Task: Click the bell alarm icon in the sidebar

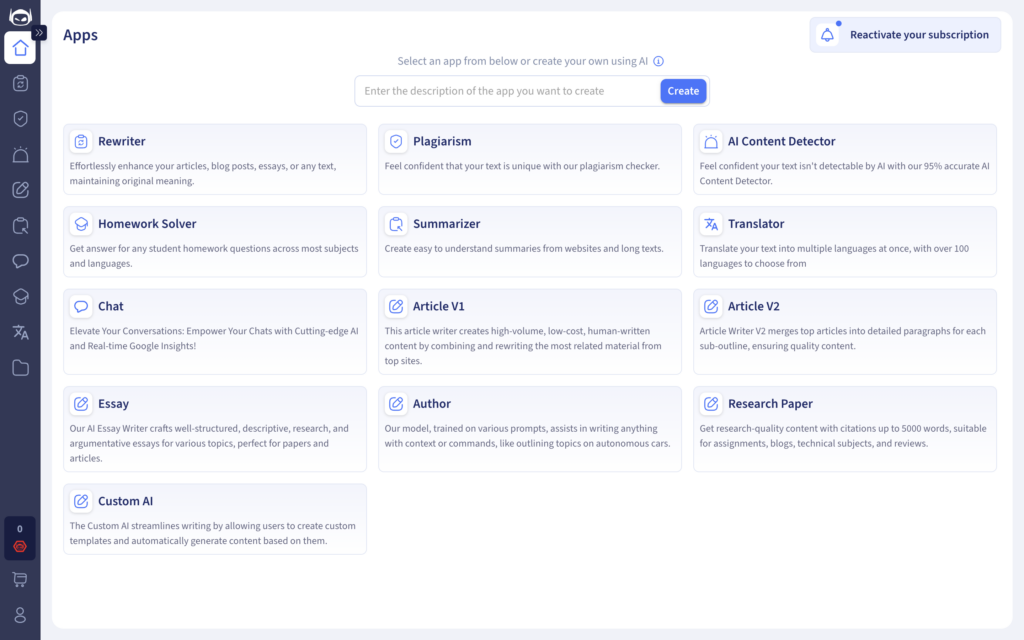Action: 20,154
